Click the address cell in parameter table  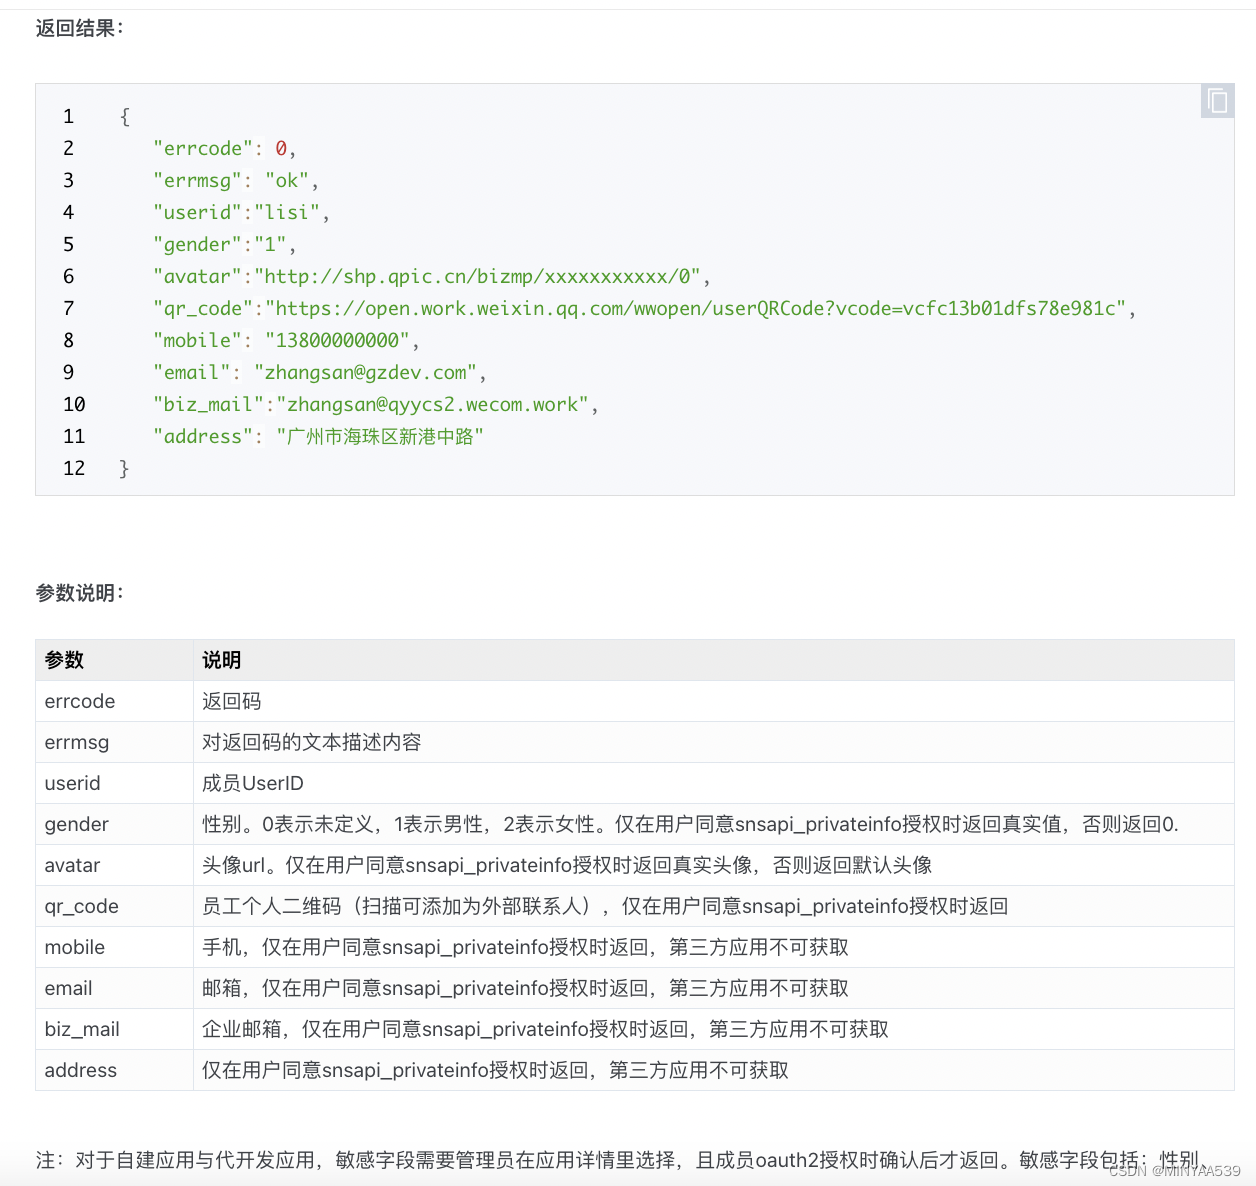[114, 1070]
